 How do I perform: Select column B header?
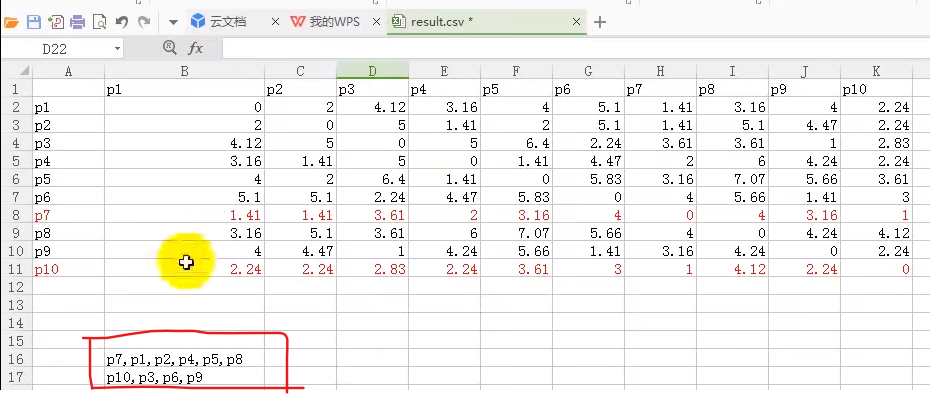coord(184,71)
